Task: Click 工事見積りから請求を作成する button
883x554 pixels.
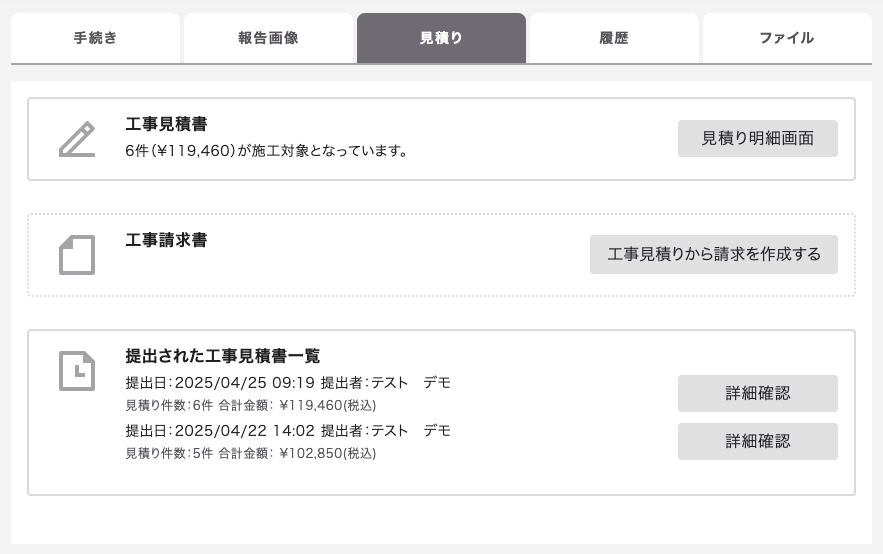Action: point(713,254)
